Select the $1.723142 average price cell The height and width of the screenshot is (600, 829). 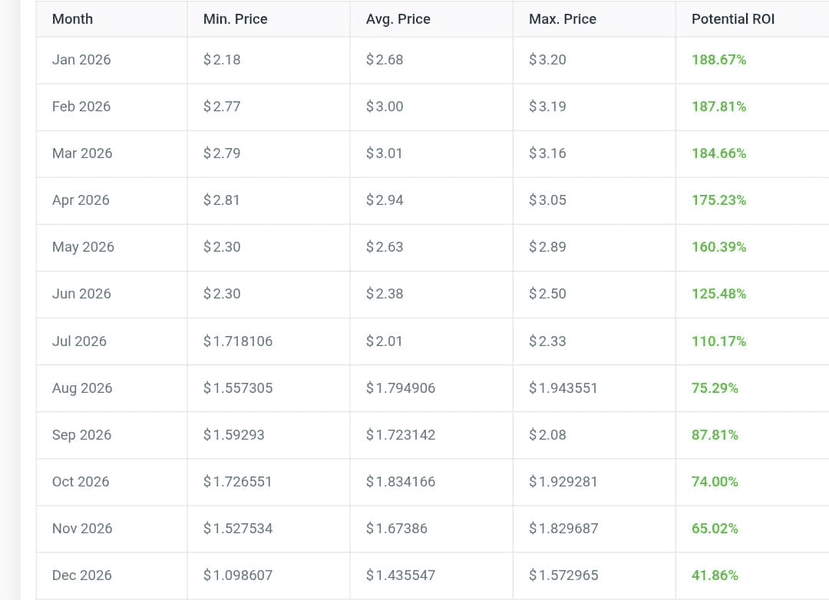click(400, 435)
